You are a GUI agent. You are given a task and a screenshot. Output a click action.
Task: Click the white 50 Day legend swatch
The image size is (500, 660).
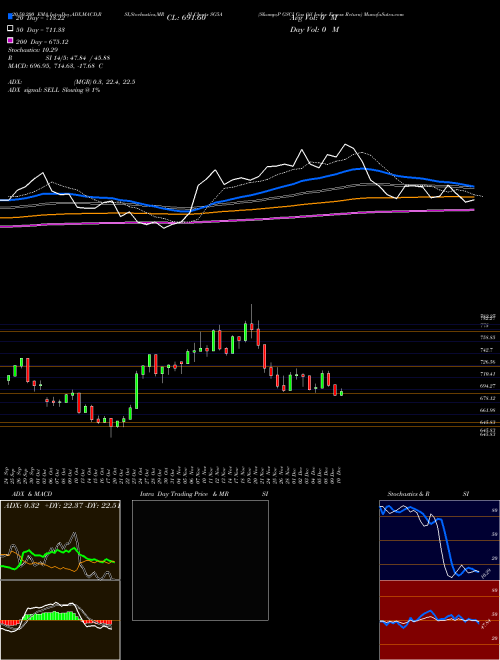point(10,29)
